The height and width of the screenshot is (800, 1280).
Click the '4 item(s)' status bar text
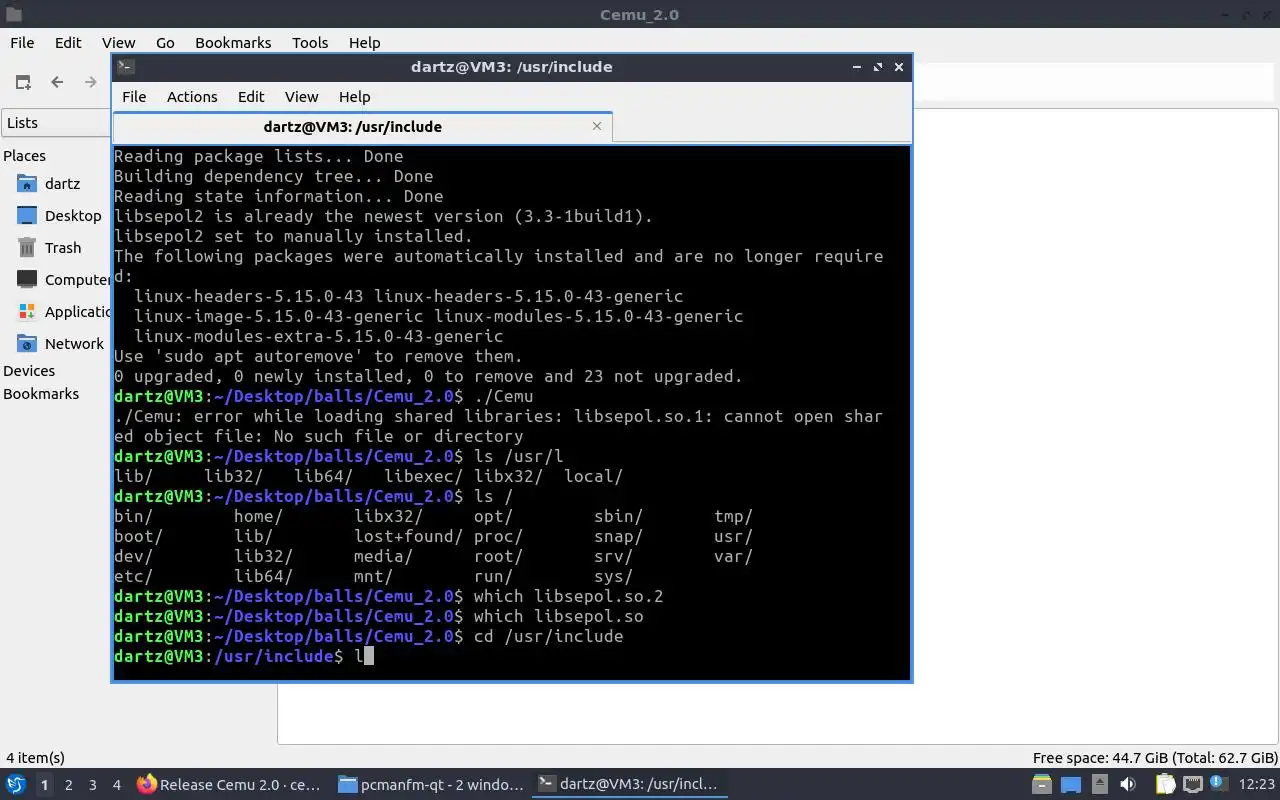click(x=35, y=758)
